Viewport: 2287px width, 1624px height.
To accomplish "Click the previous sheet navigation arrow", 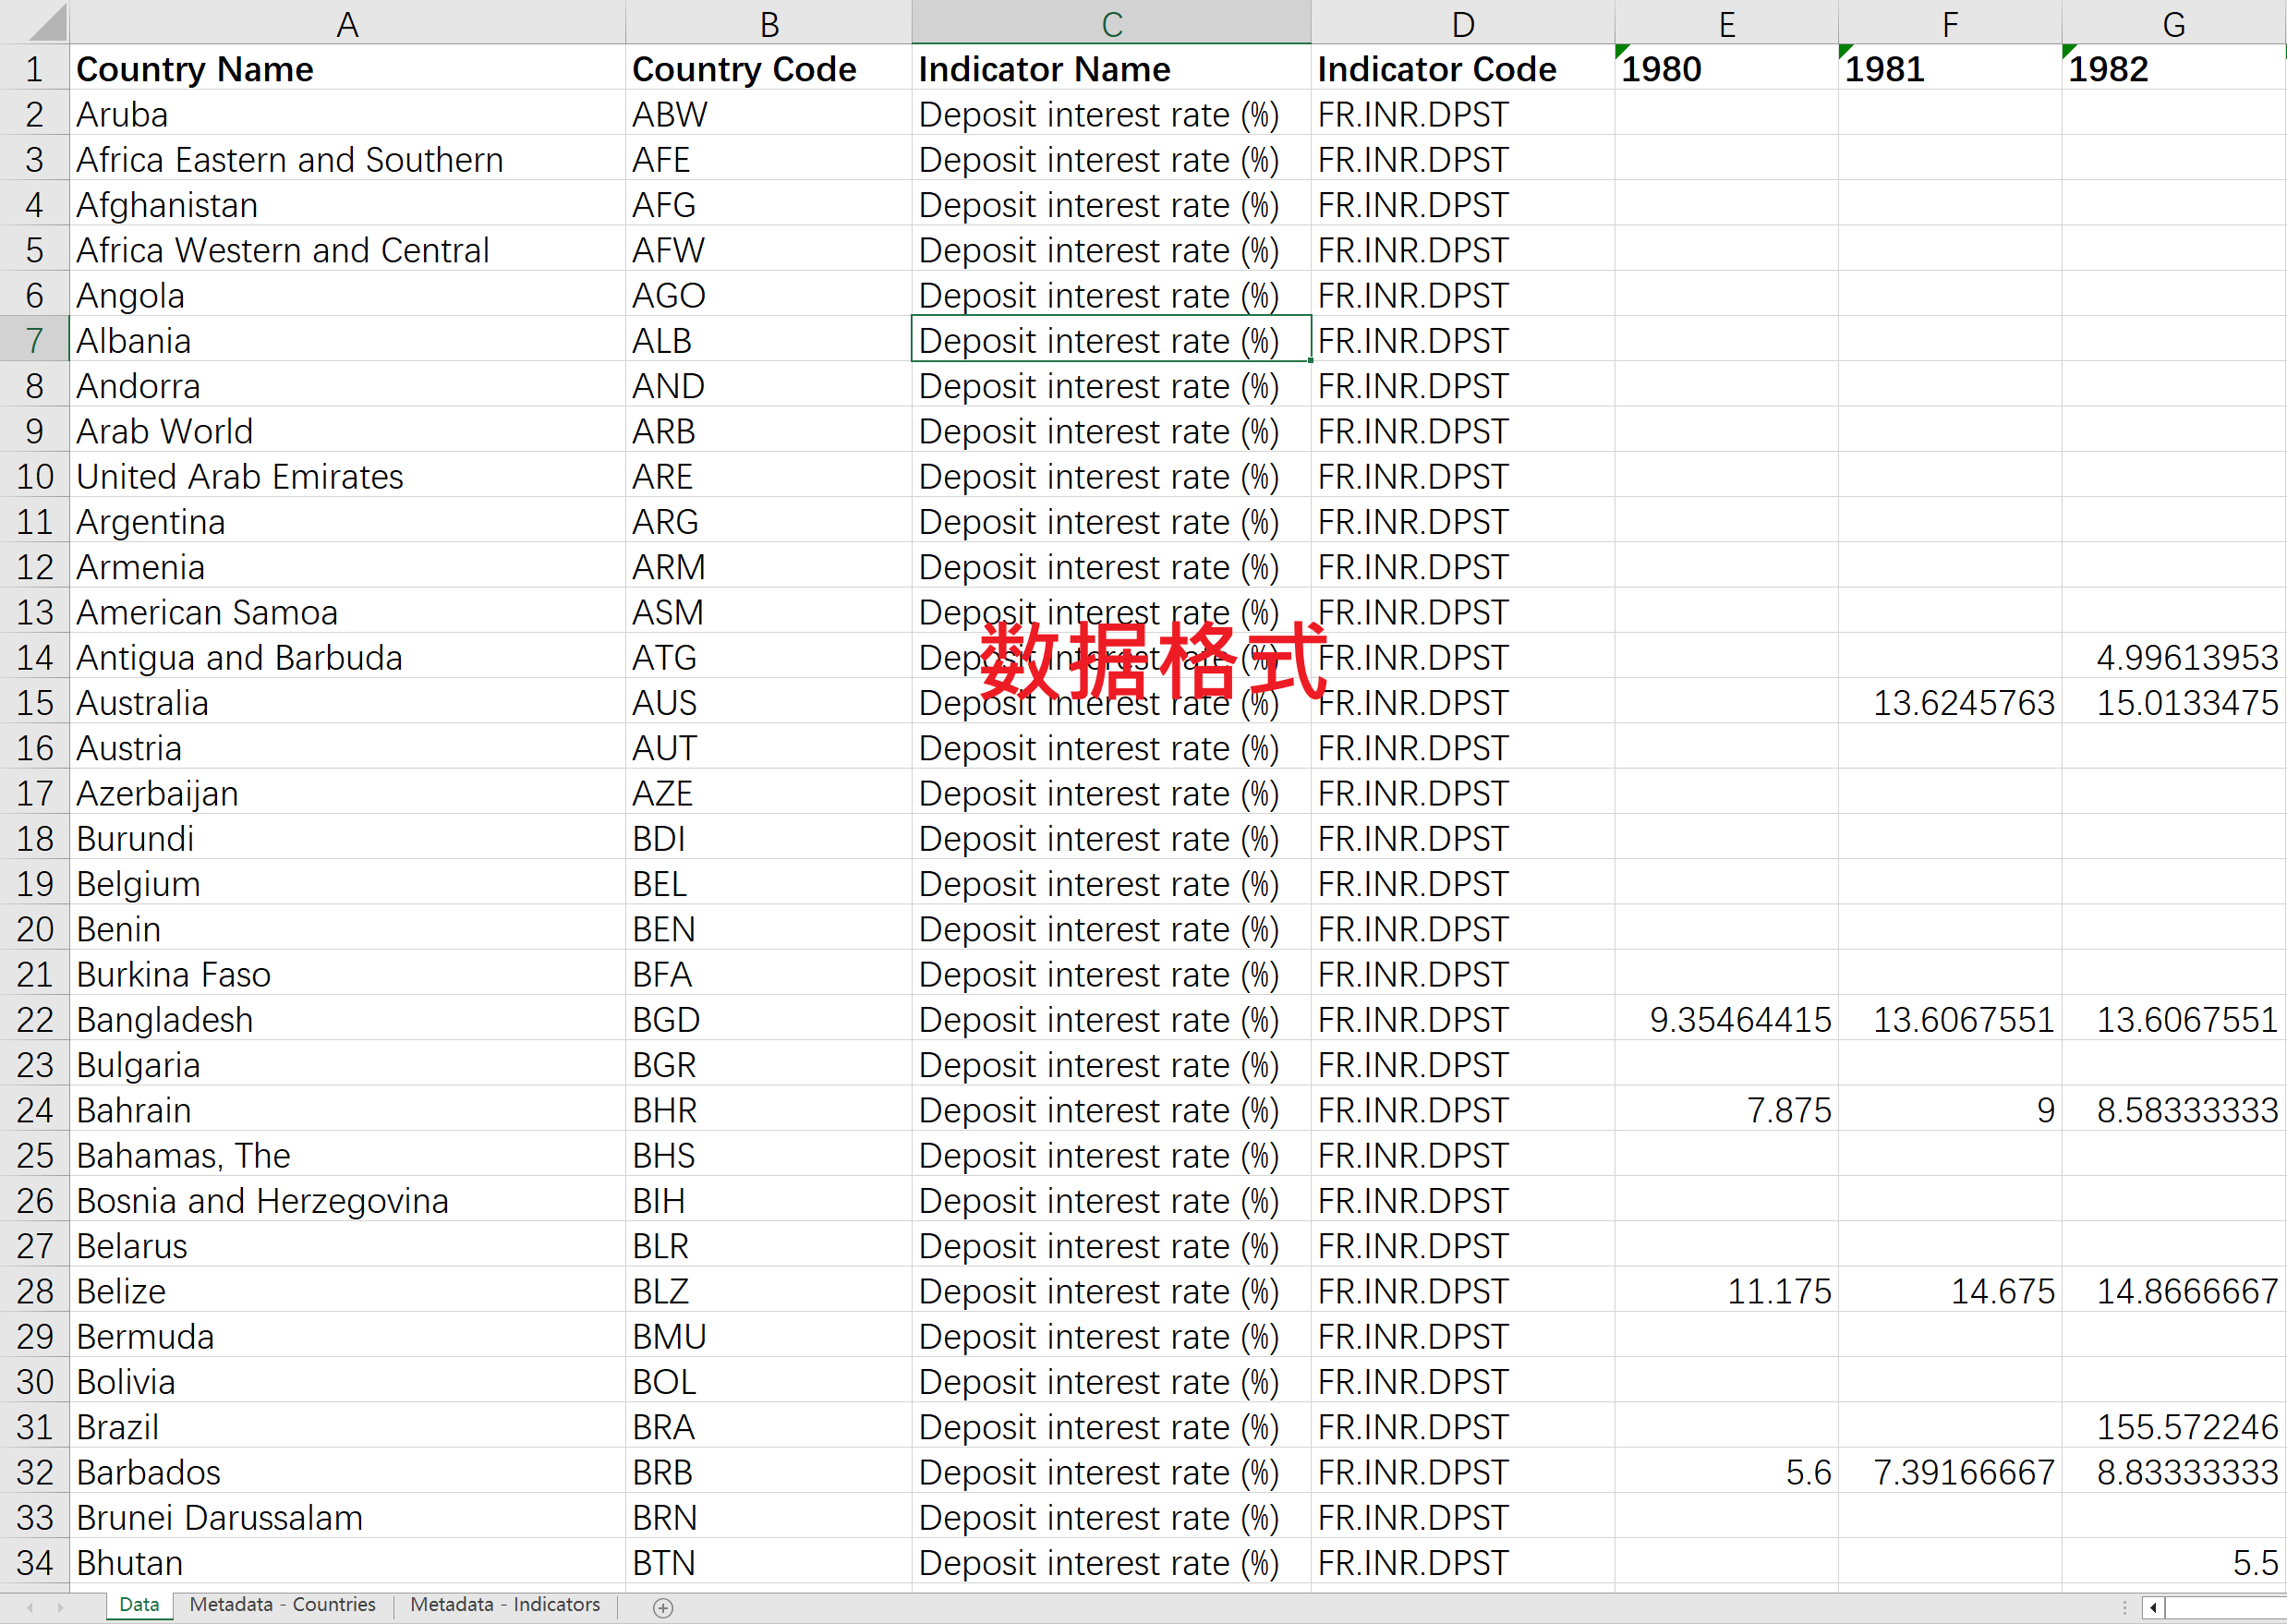I will click(x=30, y=1608).
